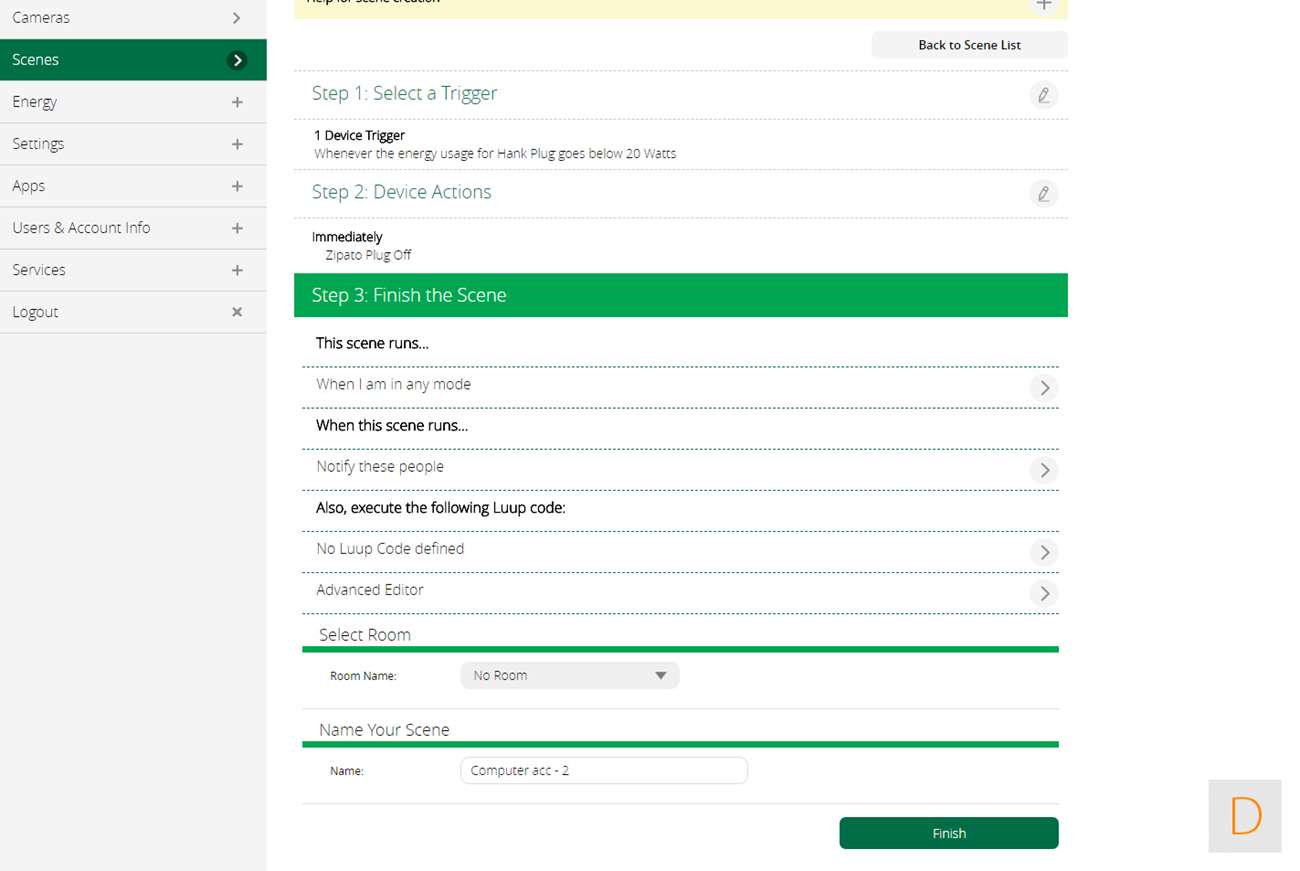Screen dimensions: 1300x871
Task: Click the edit pencil for Step 2 Device Actions
Action: (1043, 193)
